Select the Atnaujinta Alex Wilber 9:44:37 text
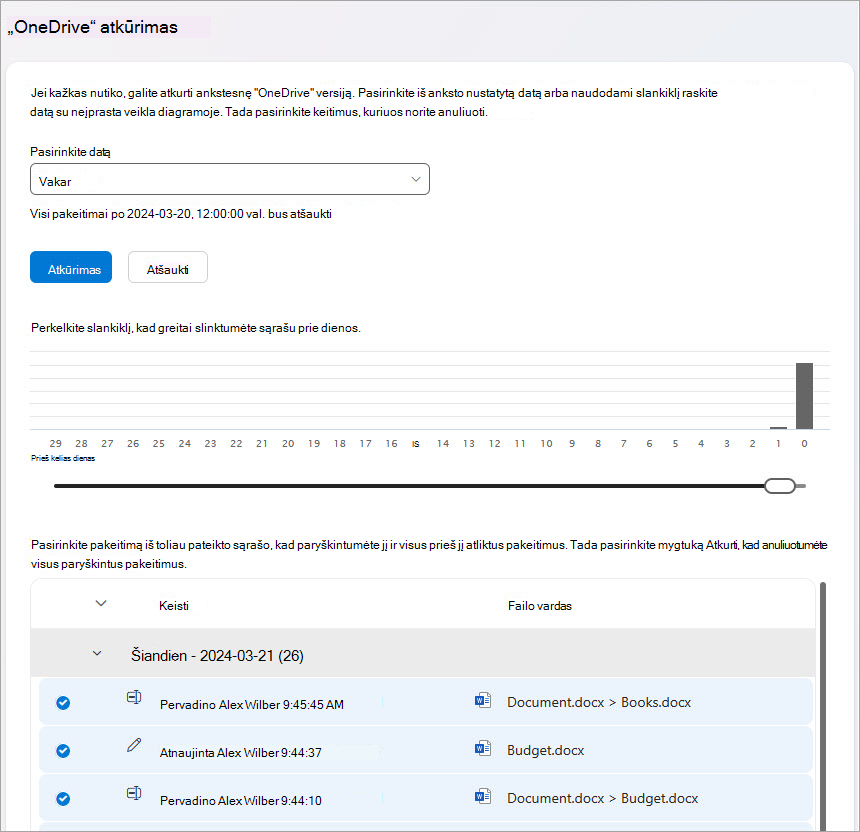This screenshot has width=860, height=832. (x=241, y=752)
